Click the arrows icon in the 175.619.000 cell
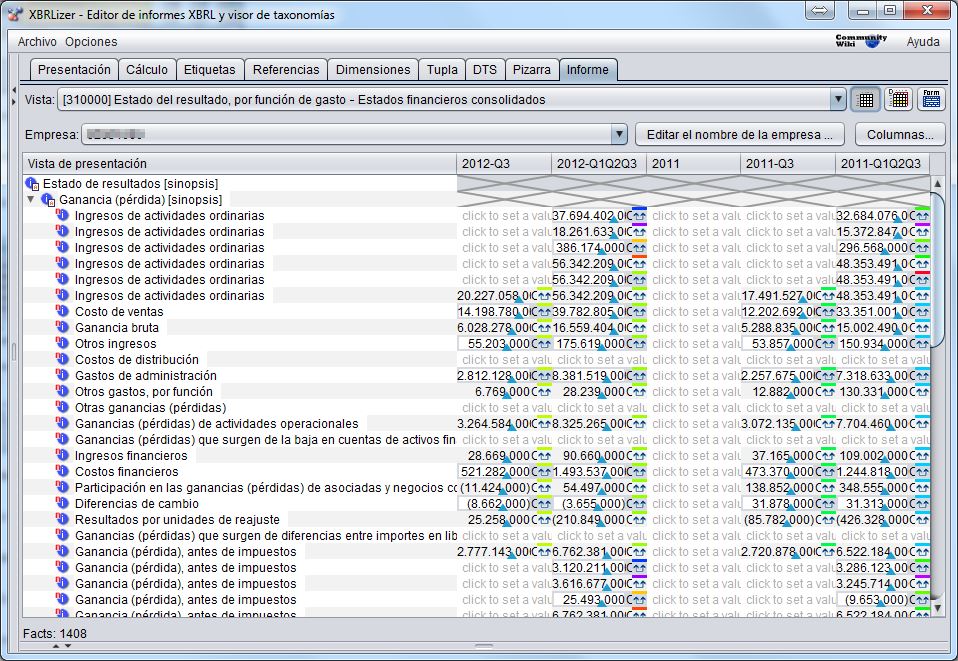The image size is (958, 661). [639, 344]
